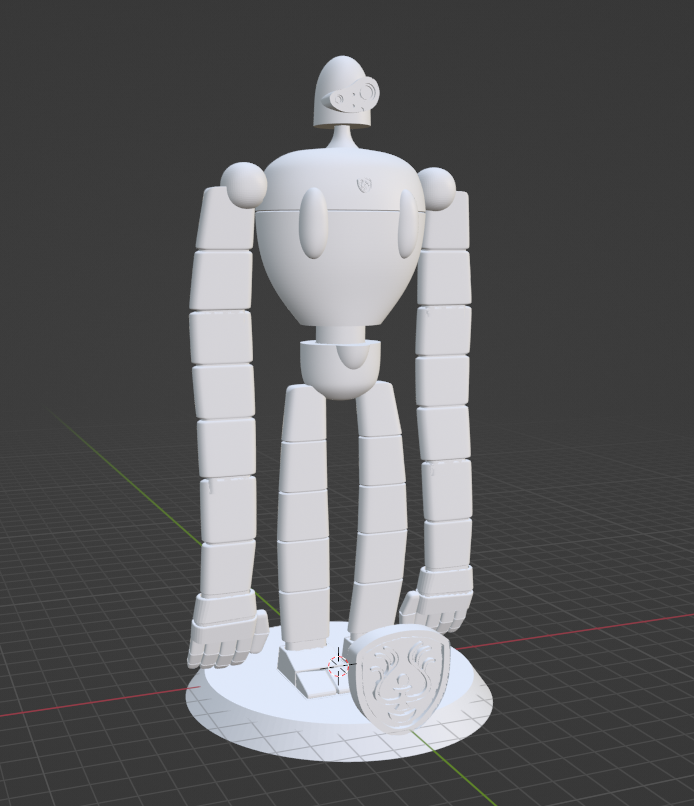Click the 3D cursor crosshair near the feet

point(338,665)
